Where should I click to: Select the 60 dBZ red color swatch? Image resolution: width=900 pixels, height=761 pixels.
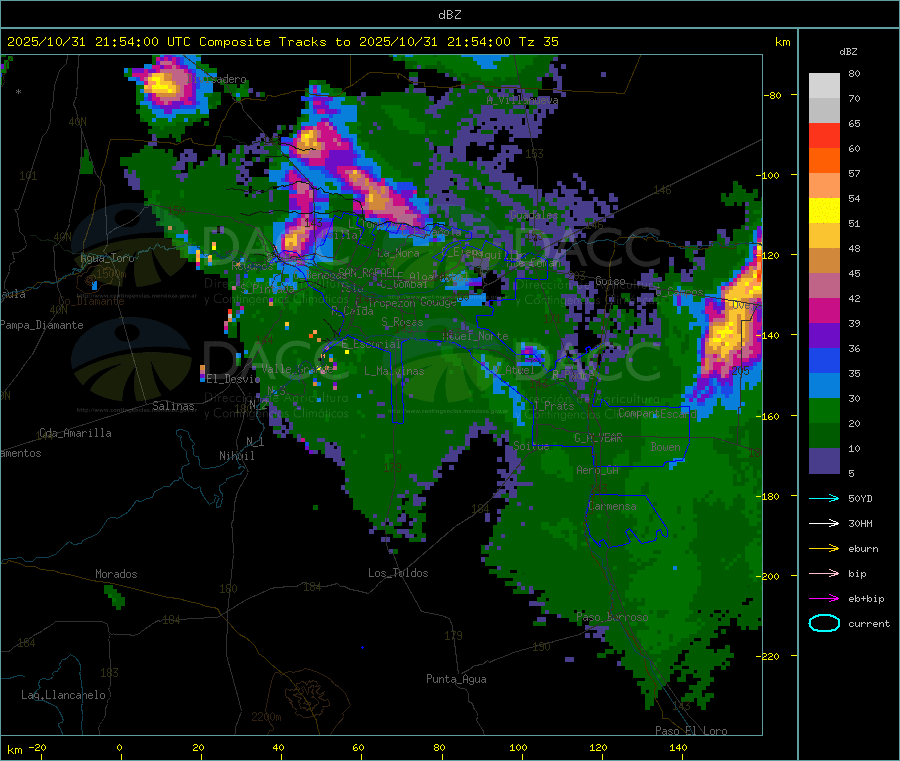tap(824, 135)
